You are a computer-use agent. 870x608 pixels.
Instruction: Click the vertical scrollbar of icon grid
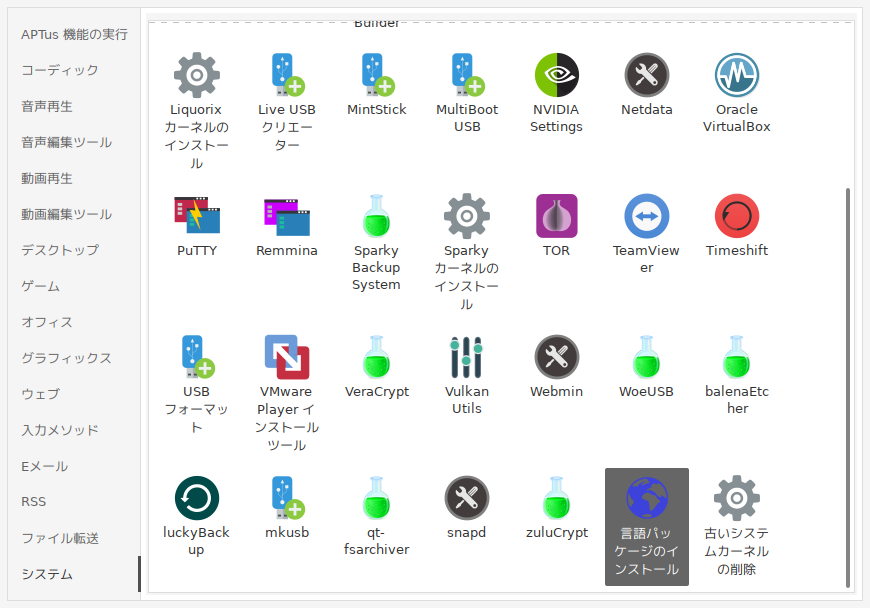[x=848, y=387]
